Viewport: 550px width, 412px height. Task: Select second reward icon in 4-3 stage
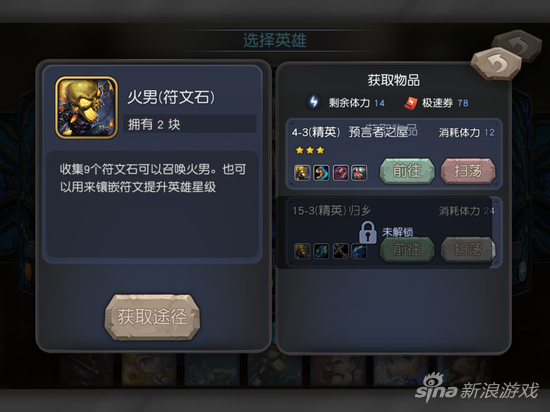pyautogui.click(x=321, y=173)
